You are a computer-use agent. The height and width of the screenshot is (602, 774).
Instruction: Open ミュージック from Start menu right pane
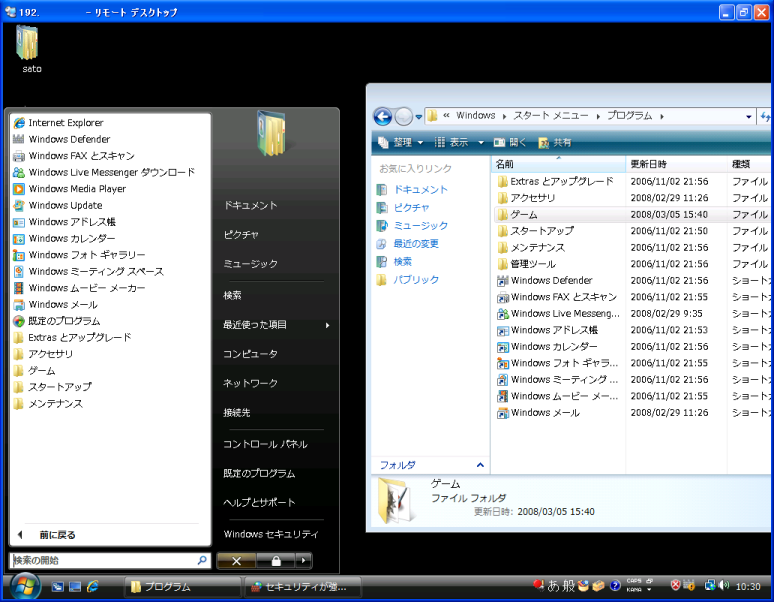250,264
